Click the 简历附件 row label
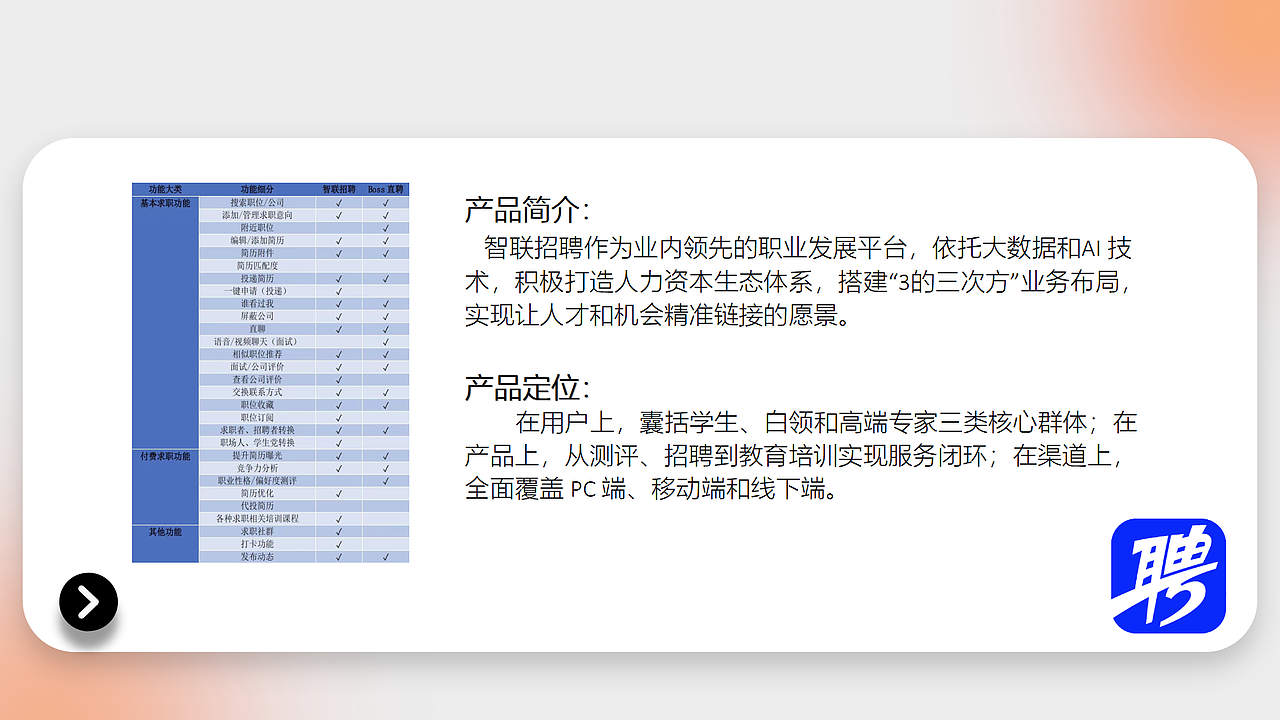Screen dimensions: 1280x720 (x=257, y=253)
